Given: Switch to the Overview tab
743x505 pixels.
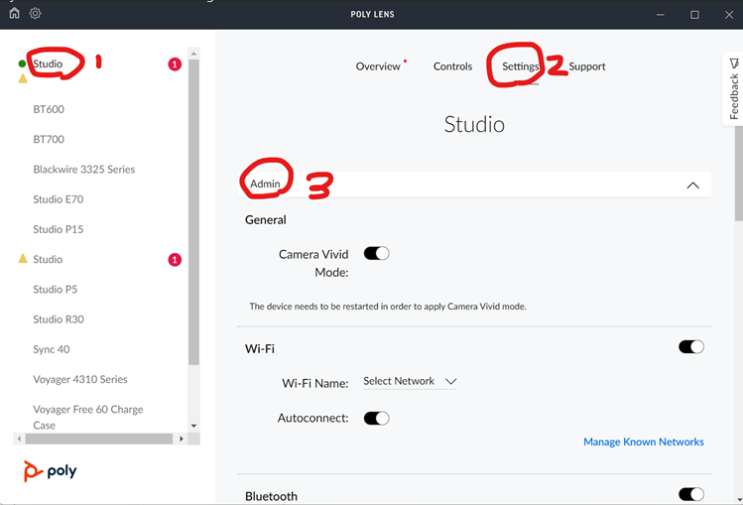Looking at the screenshot, I should pyautogui.click(x=378, y=67).
